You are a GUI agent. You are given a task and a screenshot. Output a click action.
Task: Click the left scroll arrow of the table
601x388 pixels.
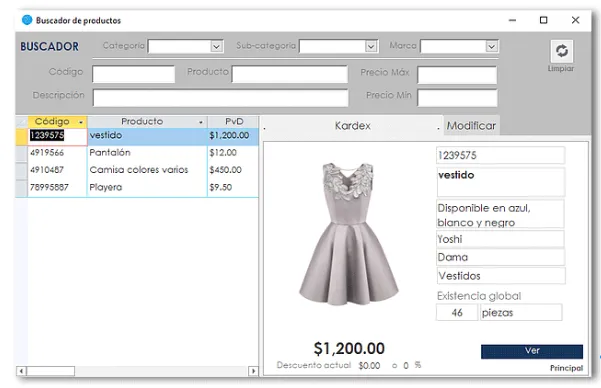(x=21, y=371)
